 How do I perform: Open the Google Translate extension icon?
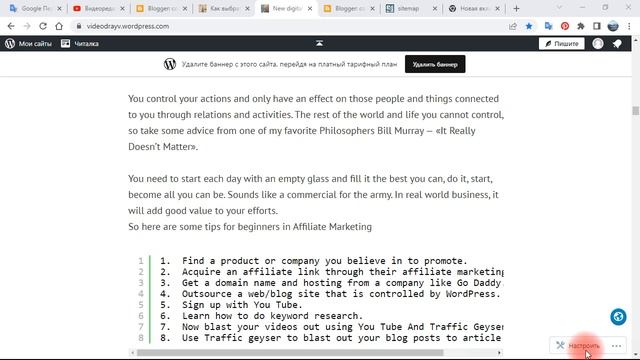click(548, 26)
